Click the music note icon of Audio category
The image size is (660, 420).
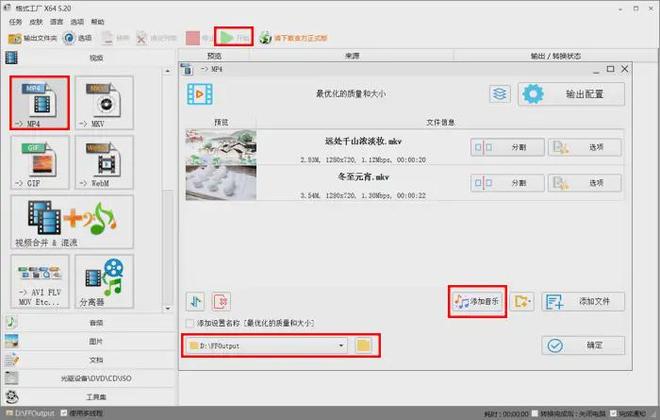click(11, 322)
